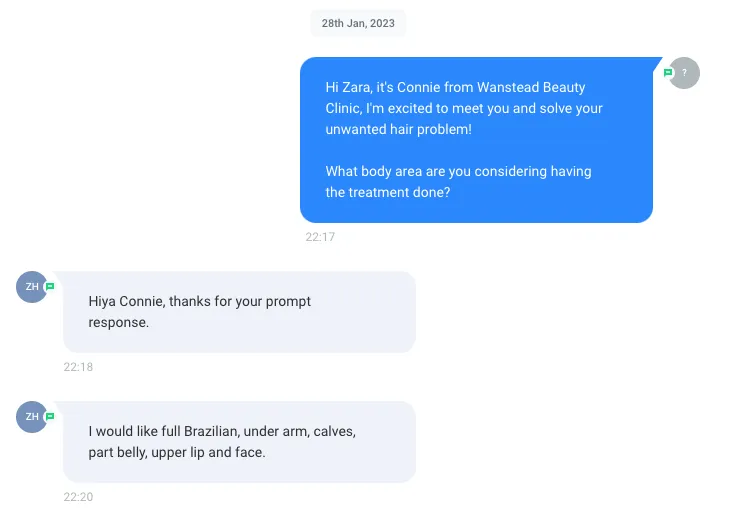Image resolution: width=730 pixels, height=513 pixels.
Task: Click the line 'the treatment done?'
Action: tap(388, 192)
